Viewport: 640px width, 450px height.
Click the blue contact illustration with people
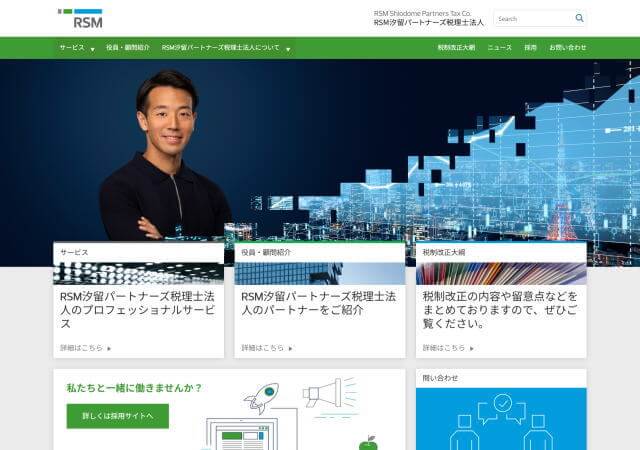501,419
